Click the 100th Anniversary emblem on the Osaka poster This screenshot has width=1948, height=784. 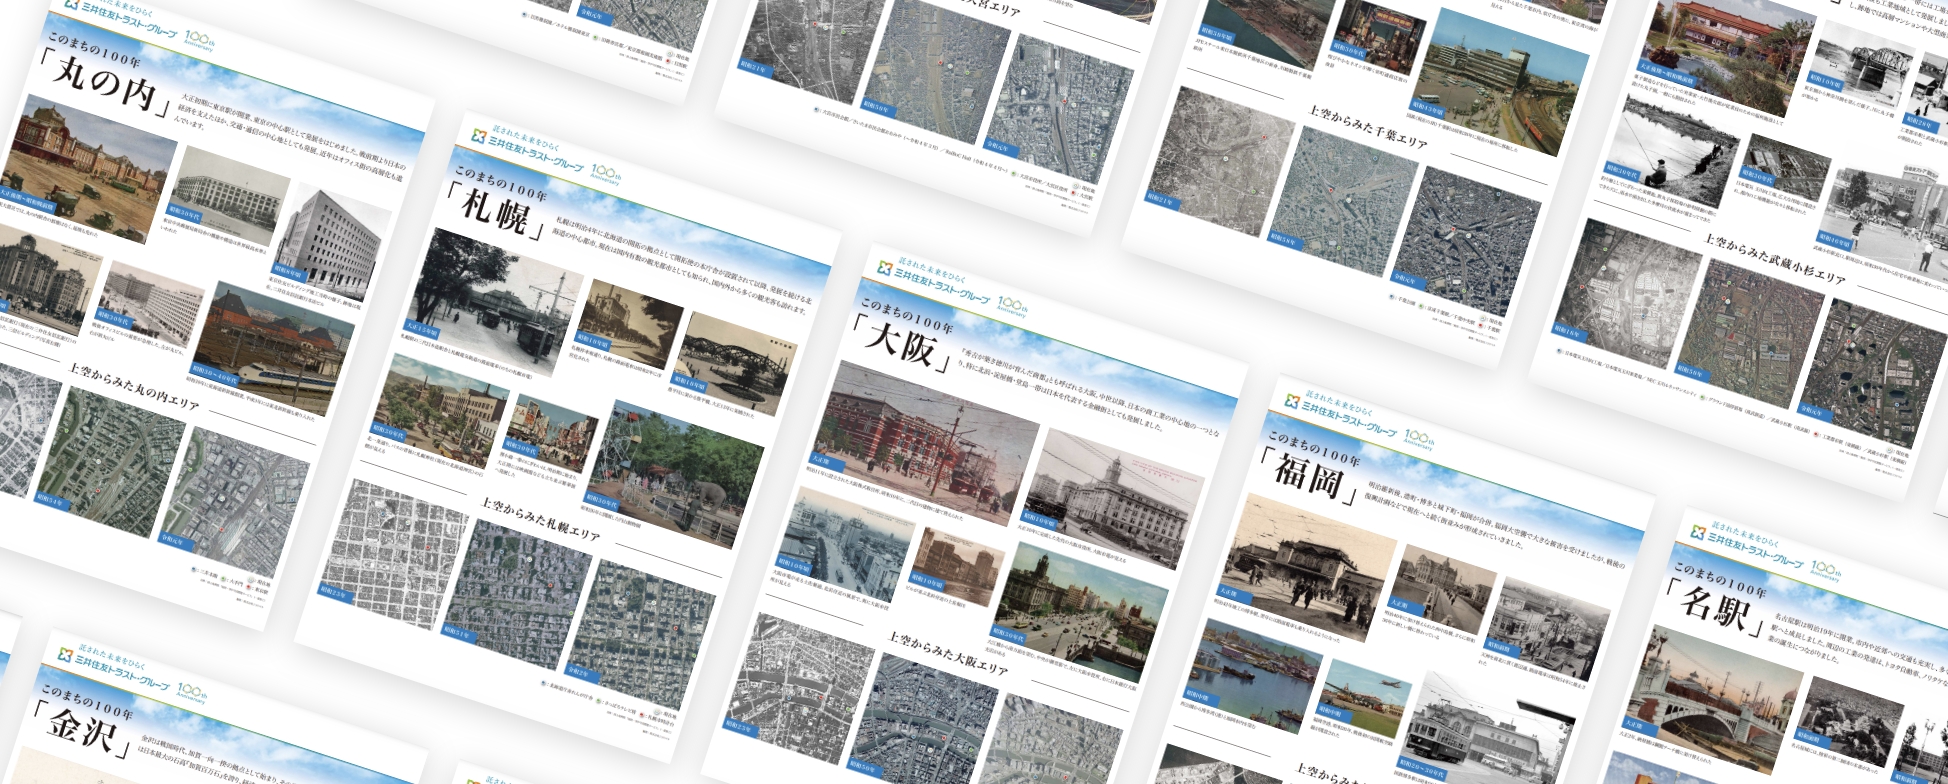pos(1013,306)
